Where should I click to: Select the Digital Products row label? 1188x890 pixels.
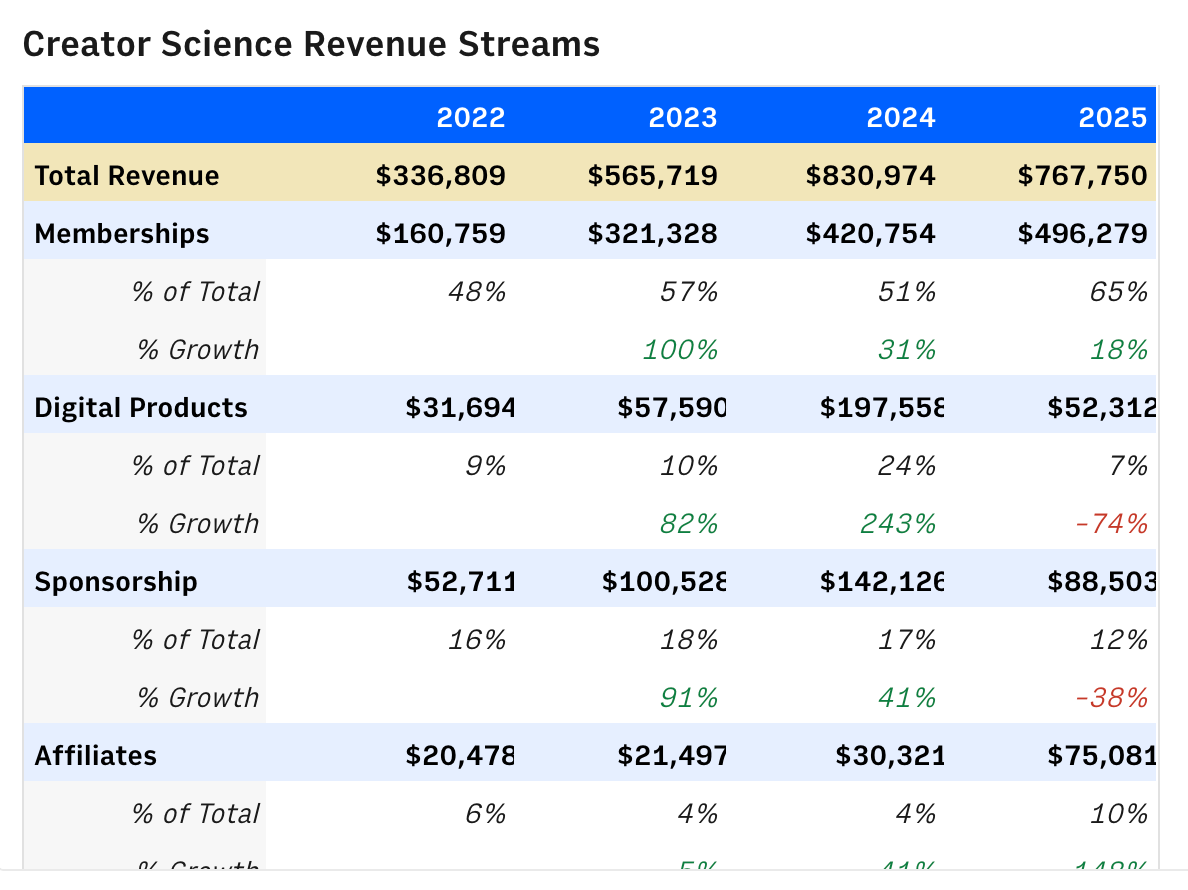(x=141, y=408)
